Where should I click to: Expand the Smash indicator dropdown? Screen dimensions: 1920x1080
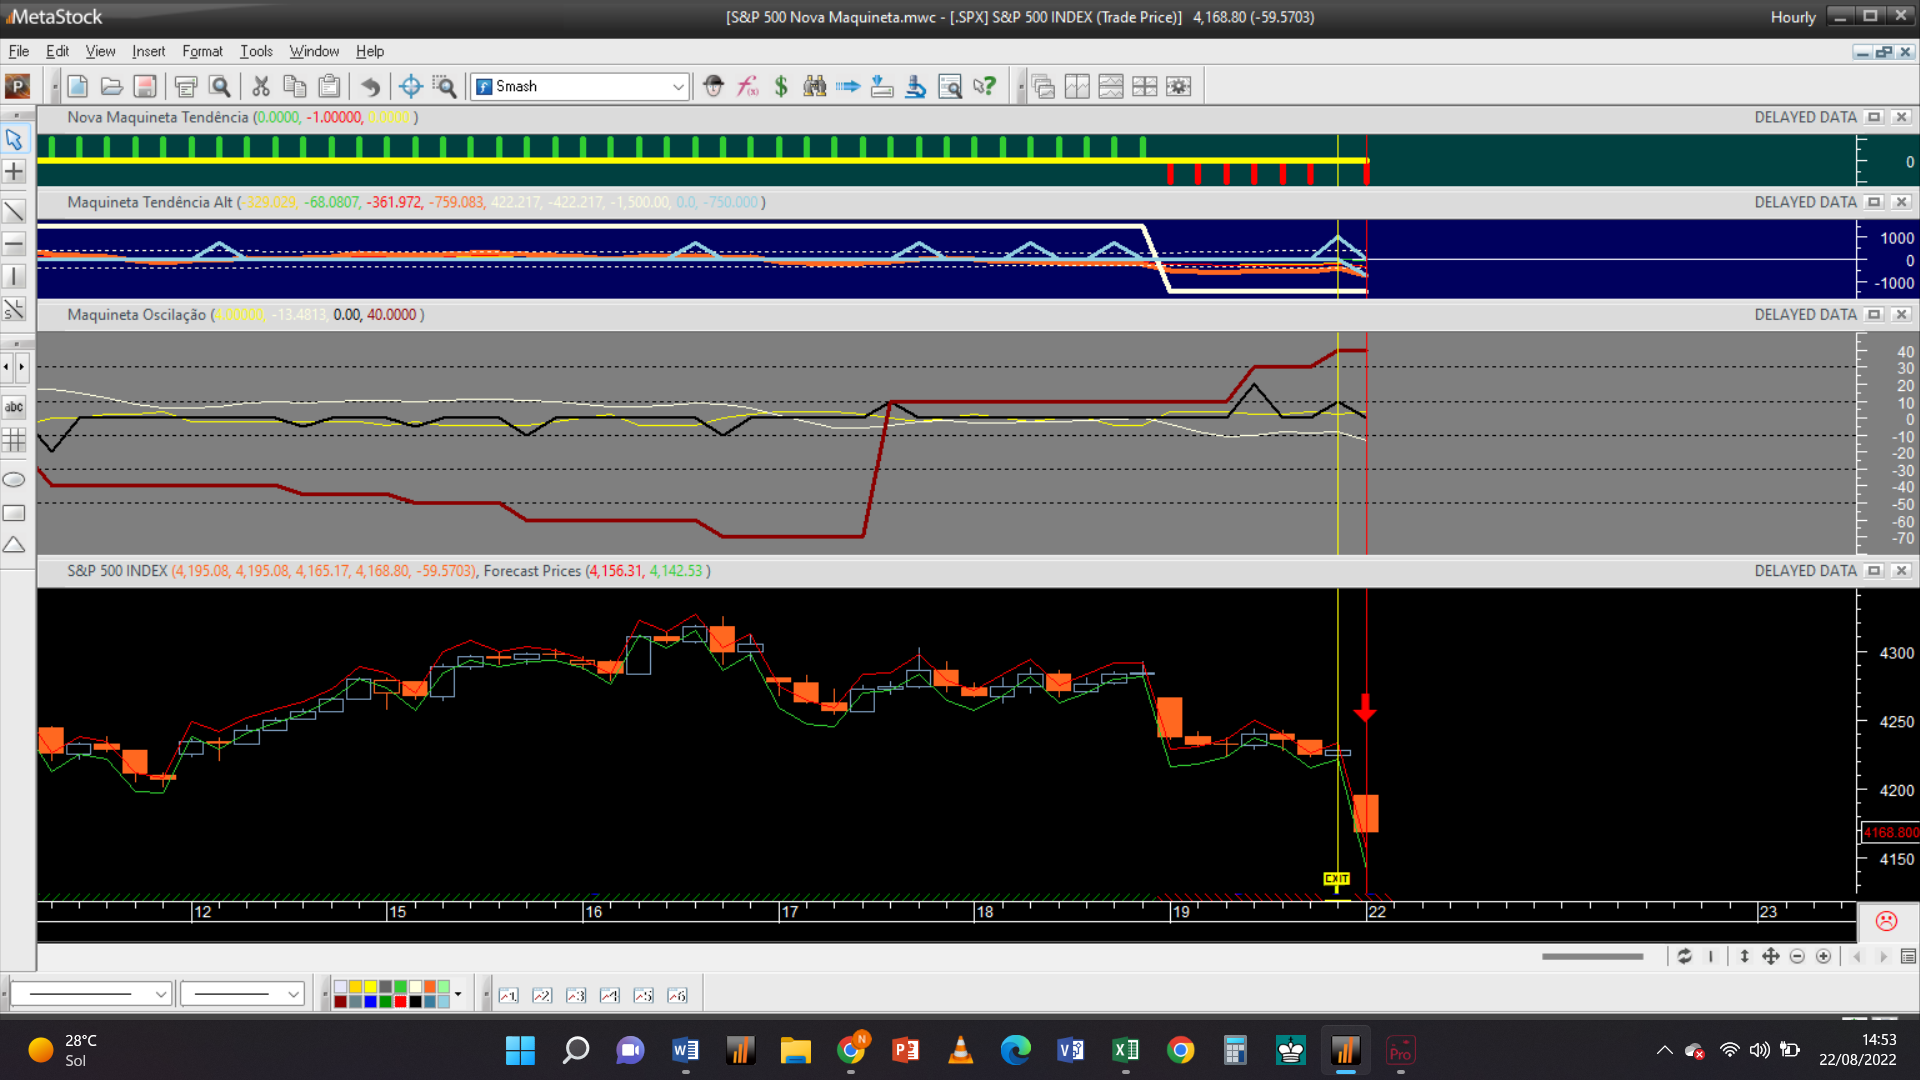(678, 87)
